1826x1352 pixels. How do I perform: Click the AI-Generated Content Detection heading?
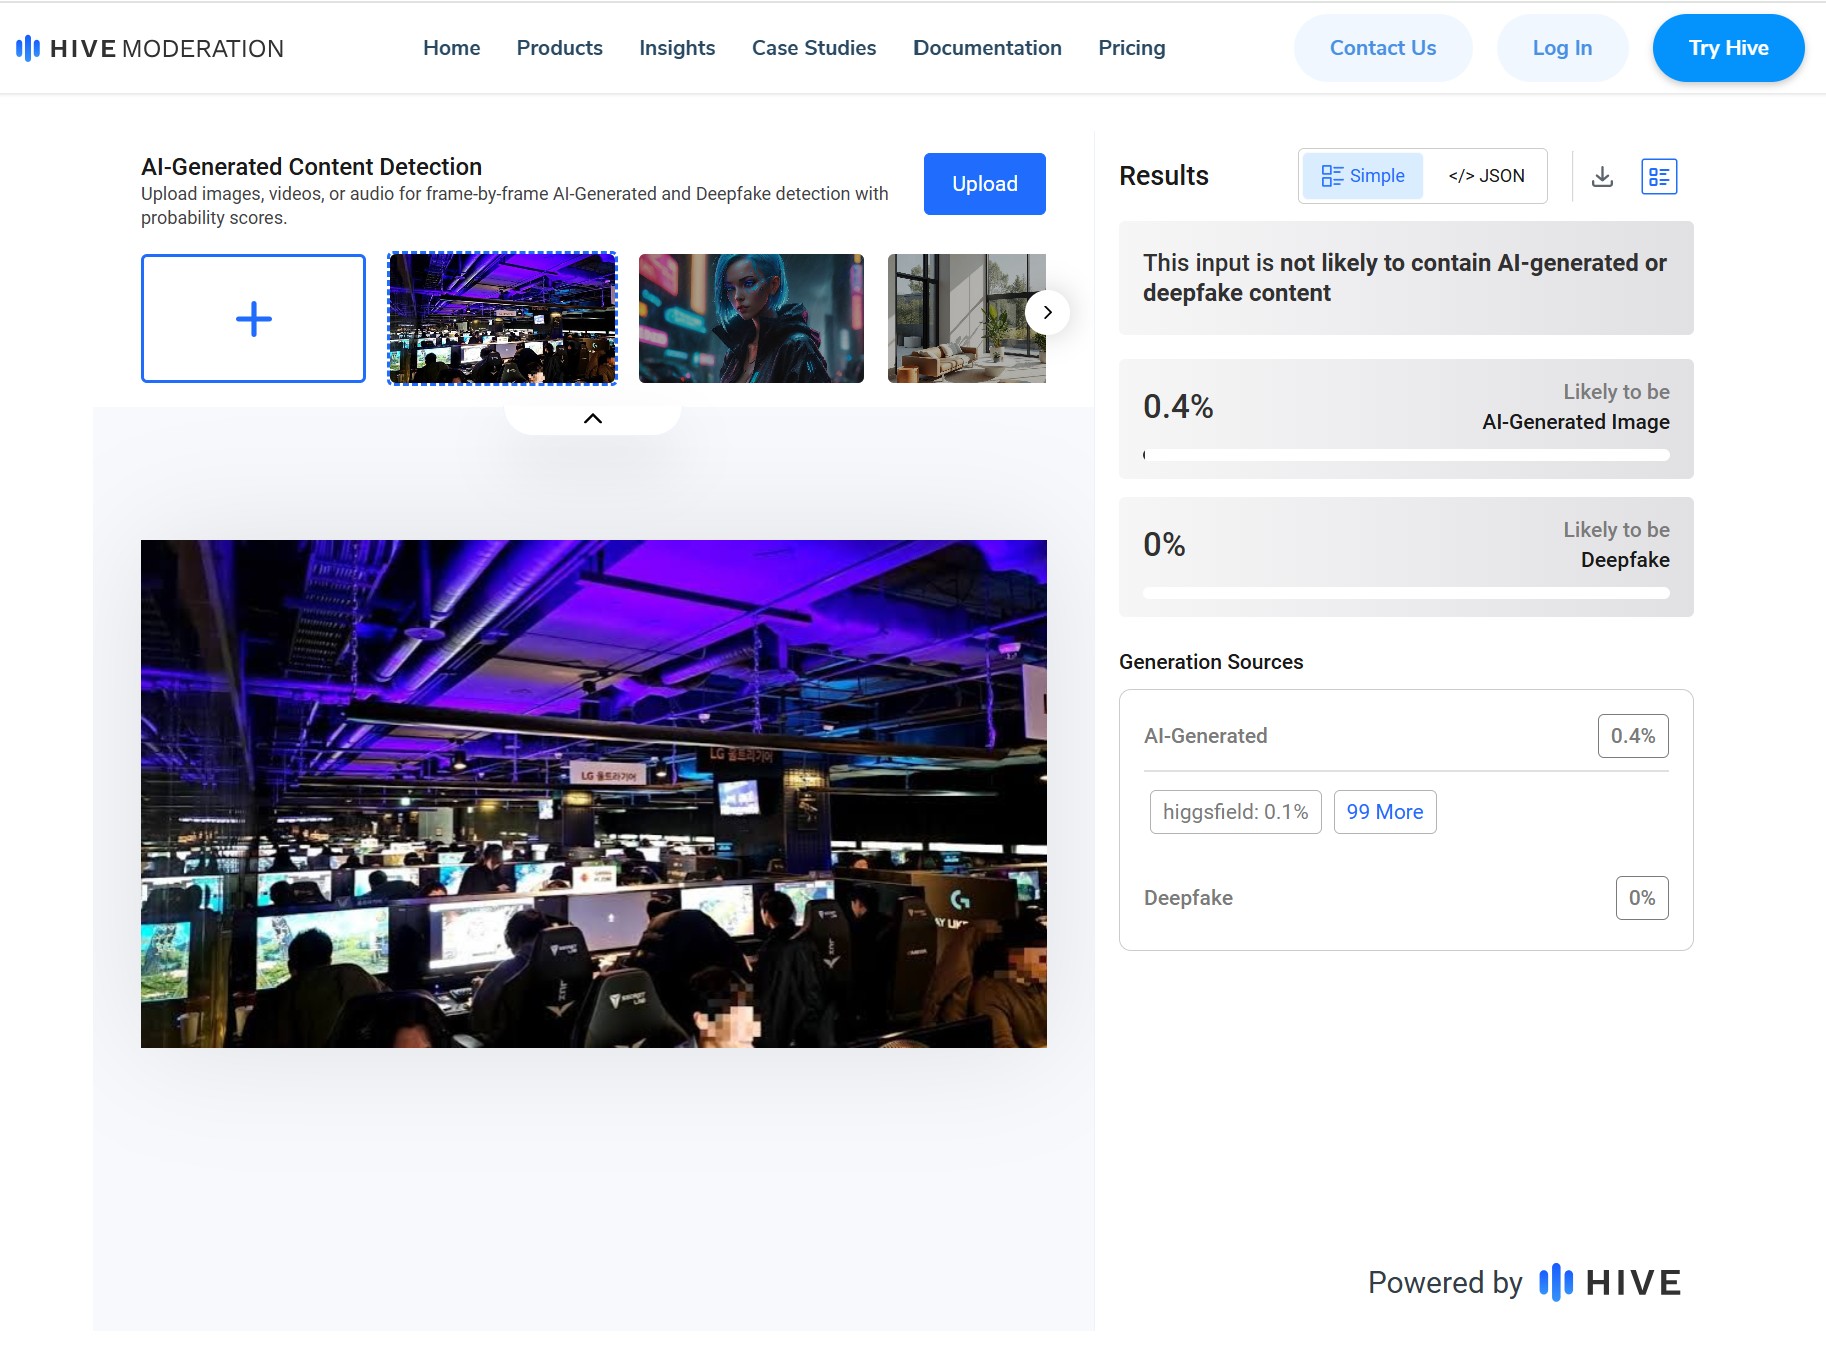tap(311, 167)
